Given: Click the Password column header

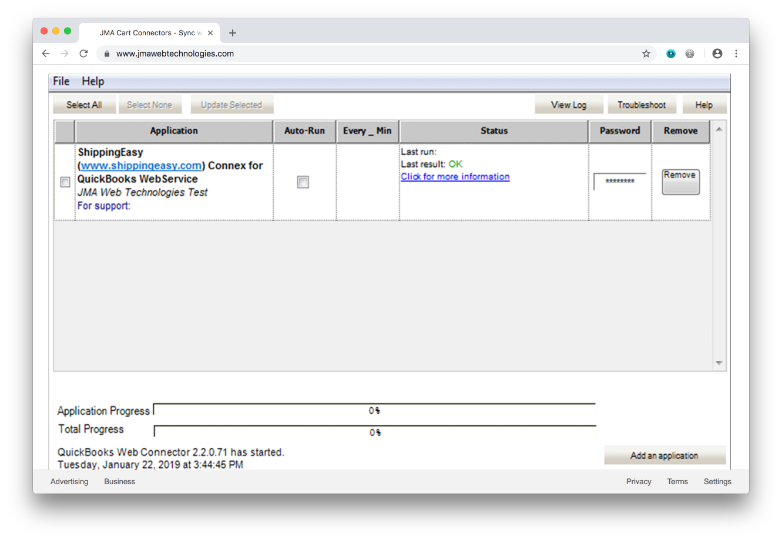Looking at the screenshot, I should (620, 131).
